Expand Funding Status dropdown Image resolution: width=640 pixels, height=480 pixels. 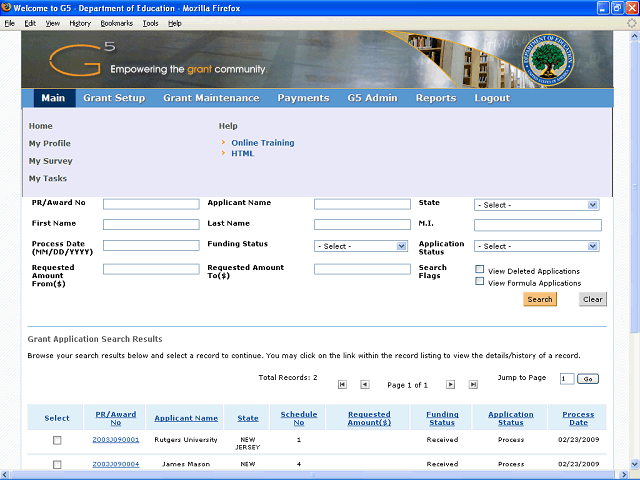point(361,246)
